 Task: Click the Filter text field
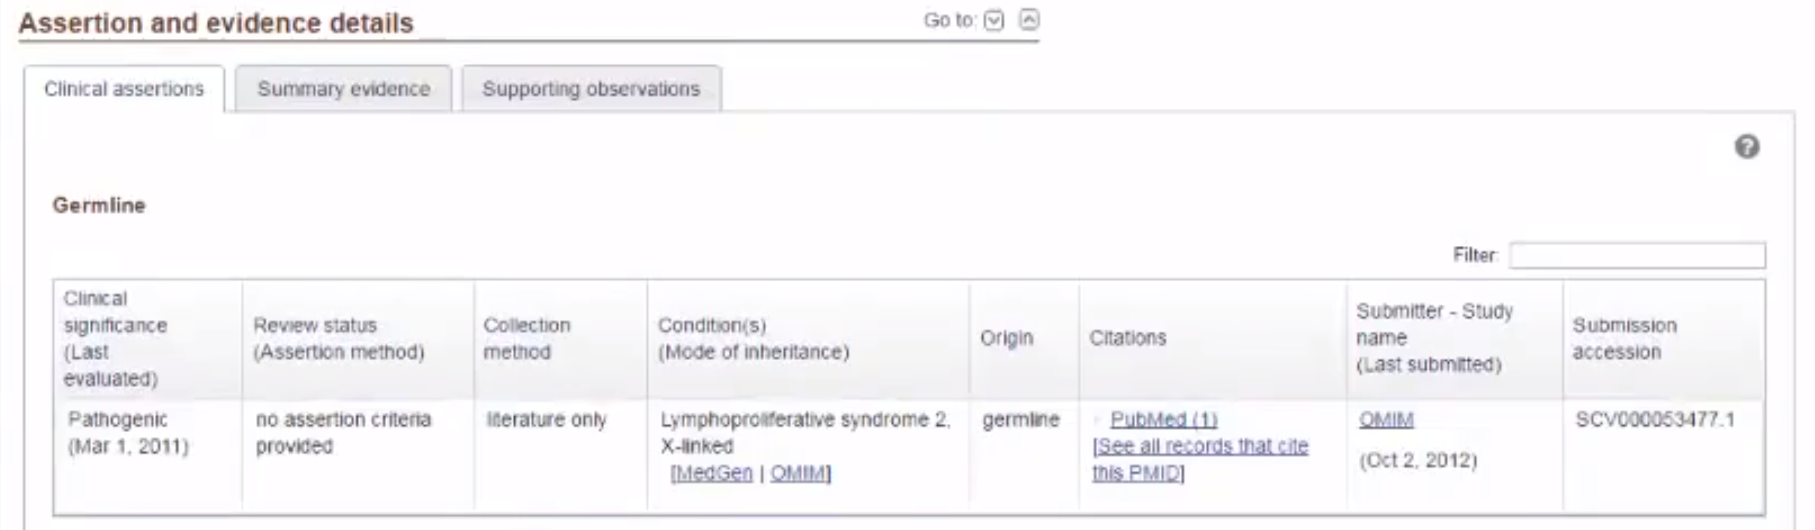coord(1637,256)
